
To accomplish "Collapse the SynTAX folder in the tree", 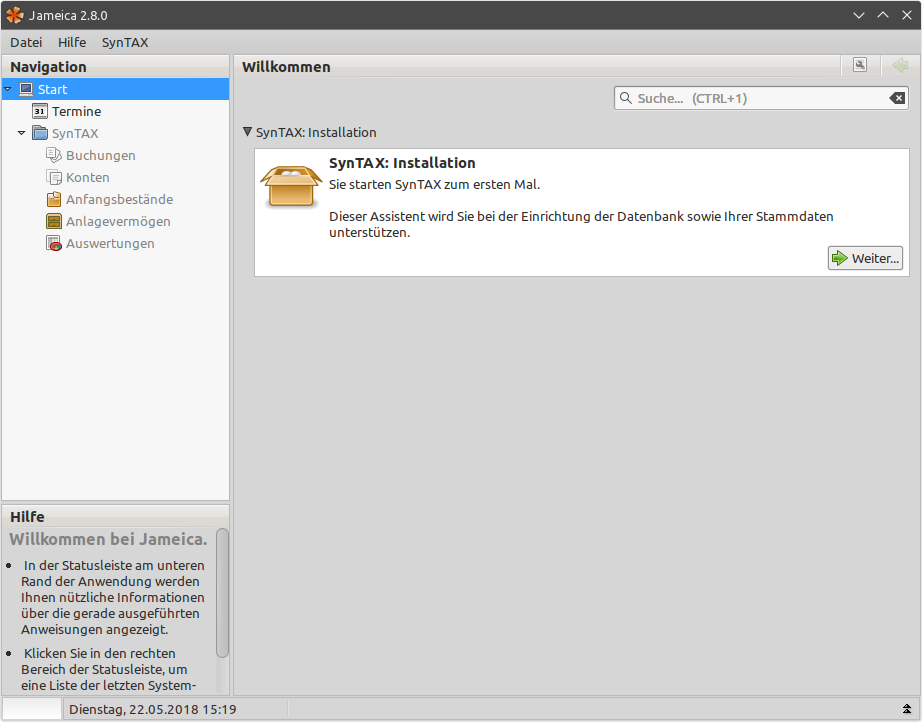I will click(22, 133).
